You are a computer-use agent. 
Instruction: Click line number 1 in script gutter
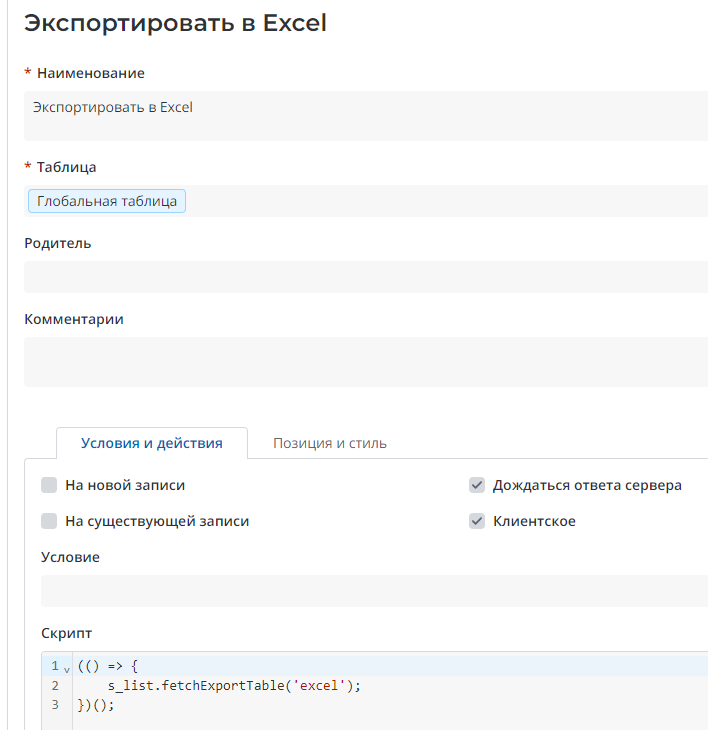point(55,666)
